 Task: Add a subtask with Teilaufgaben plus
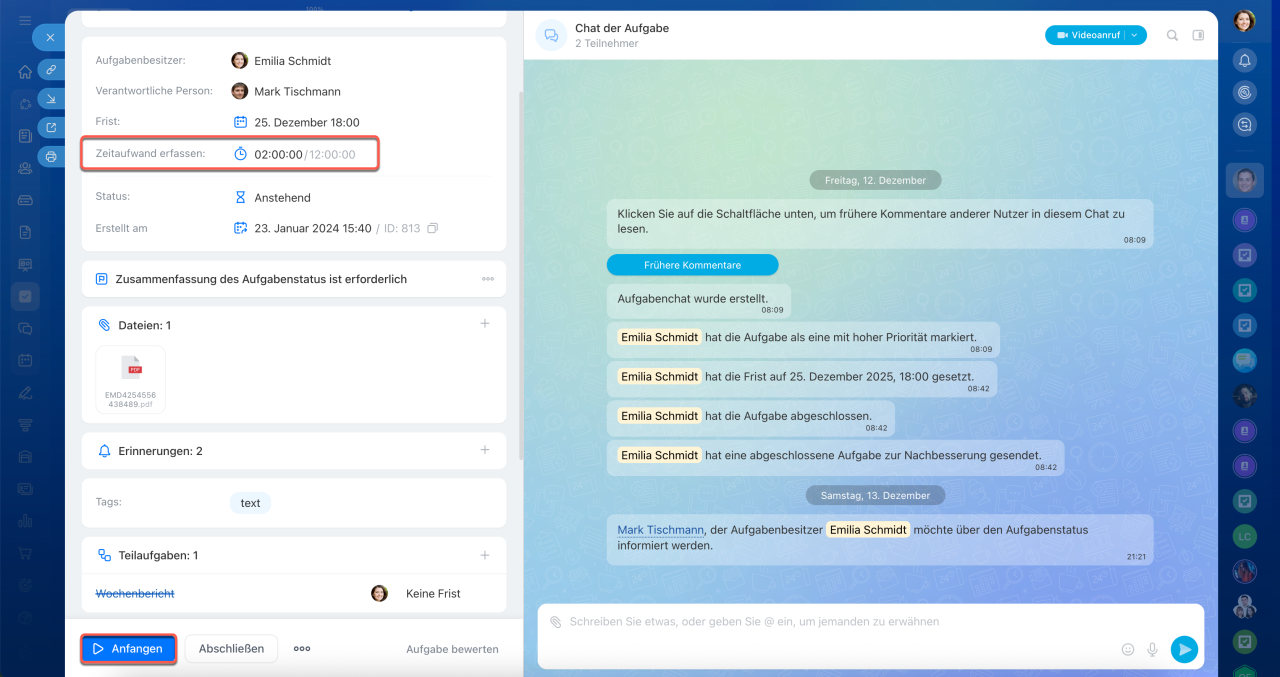(485, 555)
